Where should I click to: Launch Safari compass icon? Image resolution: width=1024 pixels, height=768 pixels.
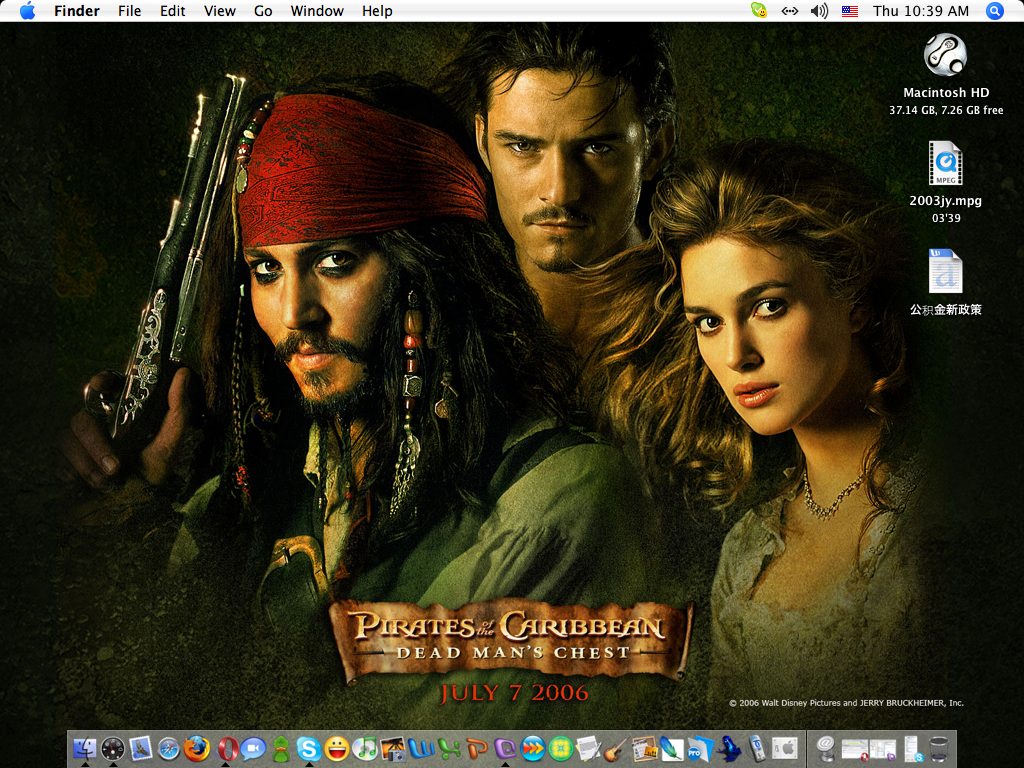[x=169, y=749]
